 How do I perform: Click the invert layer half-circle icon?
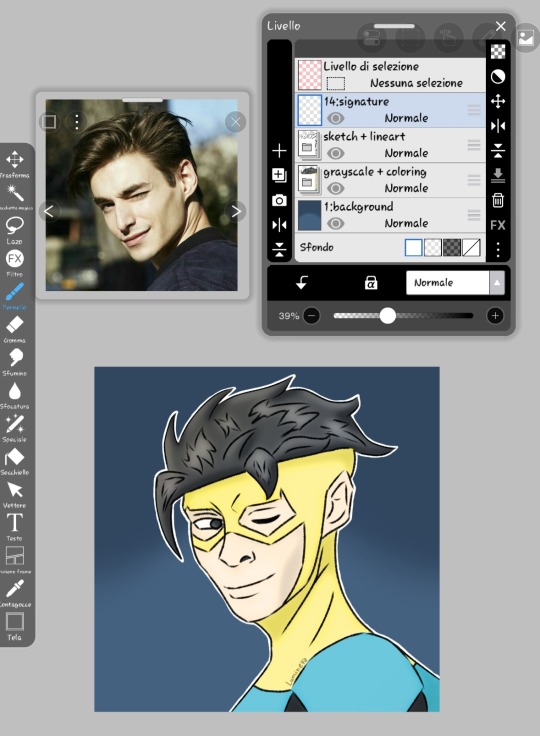(498, 77)
